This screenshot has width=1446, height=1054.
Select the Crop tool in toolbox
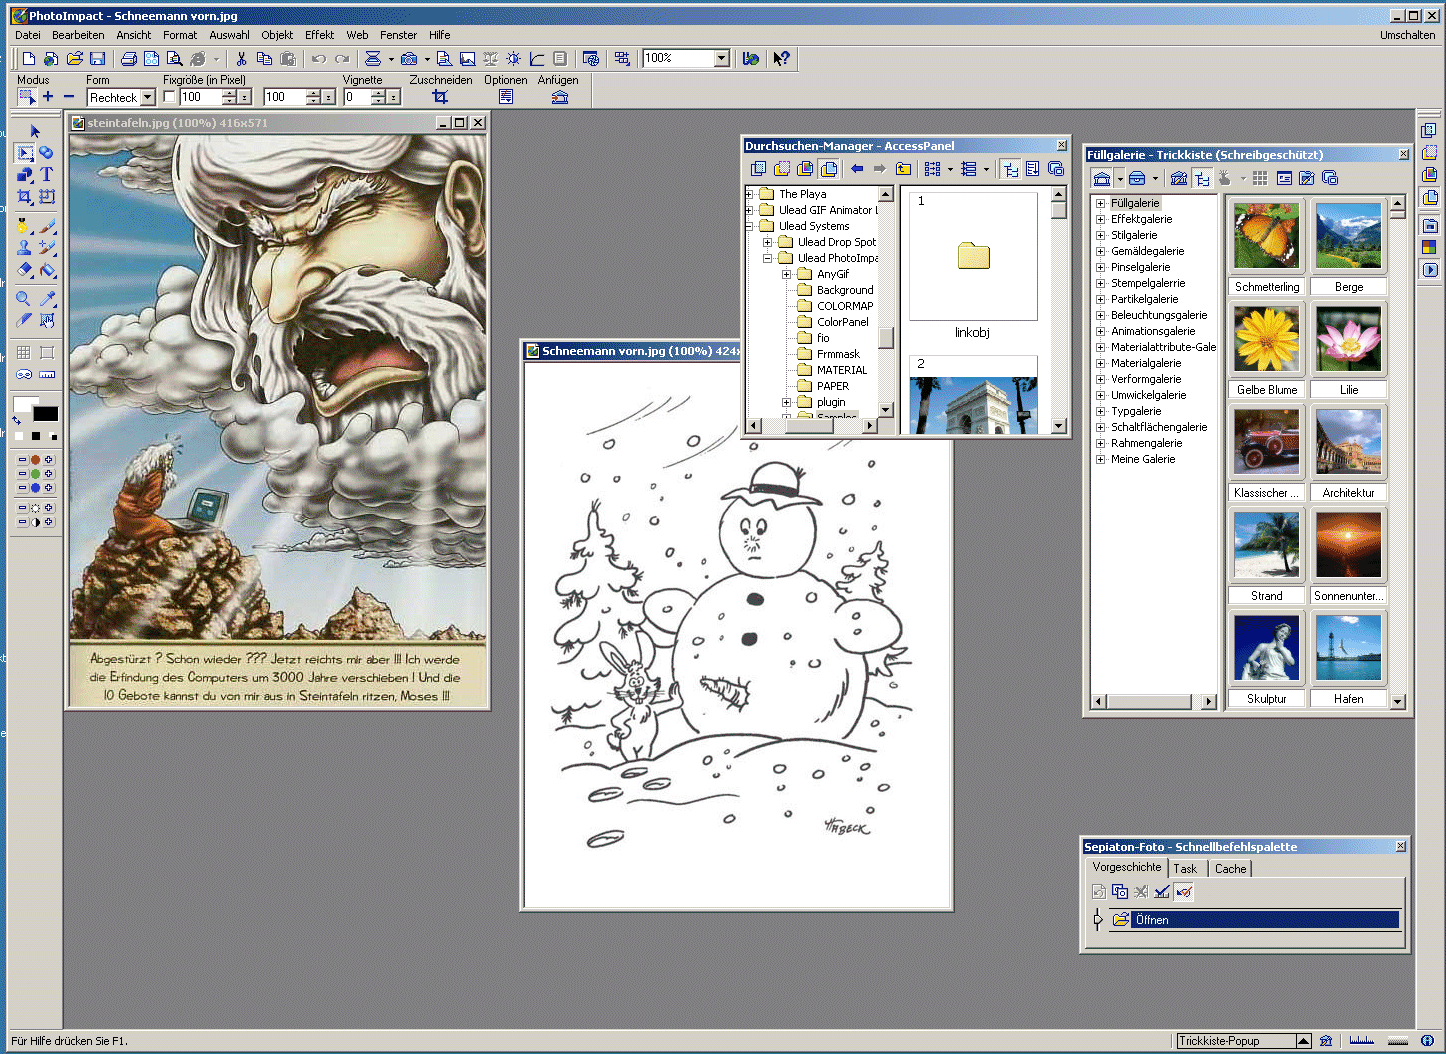pyautogui.click(x=25, y=197)
